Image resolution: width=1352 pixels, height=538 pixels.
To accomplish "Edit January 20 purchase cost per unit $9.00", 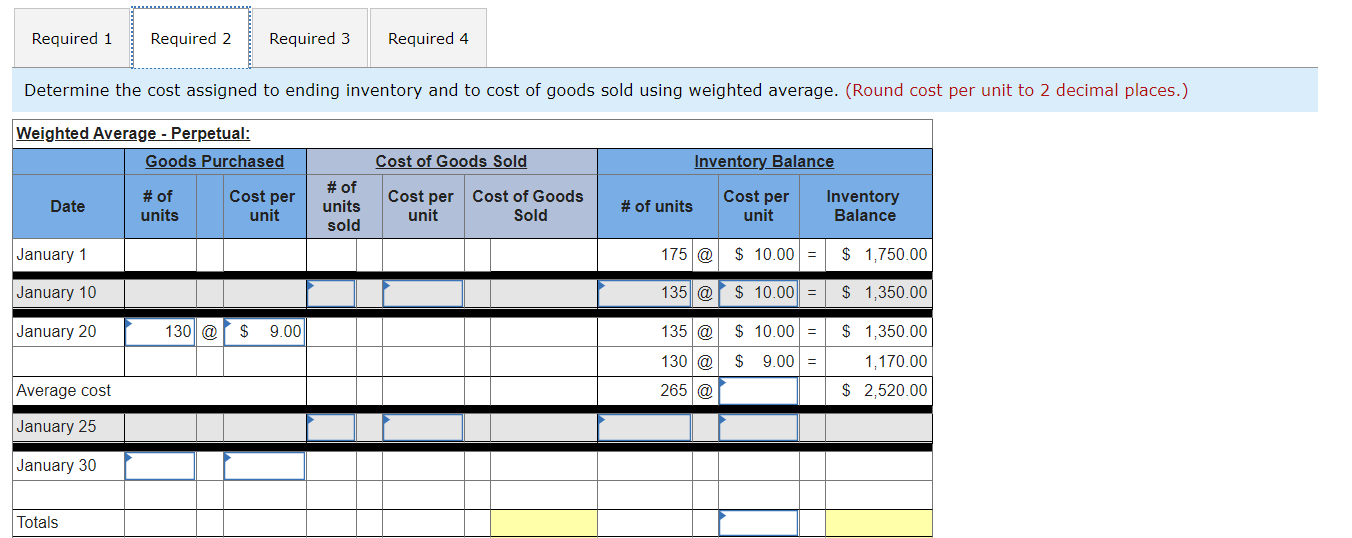I will coord(264,331).
